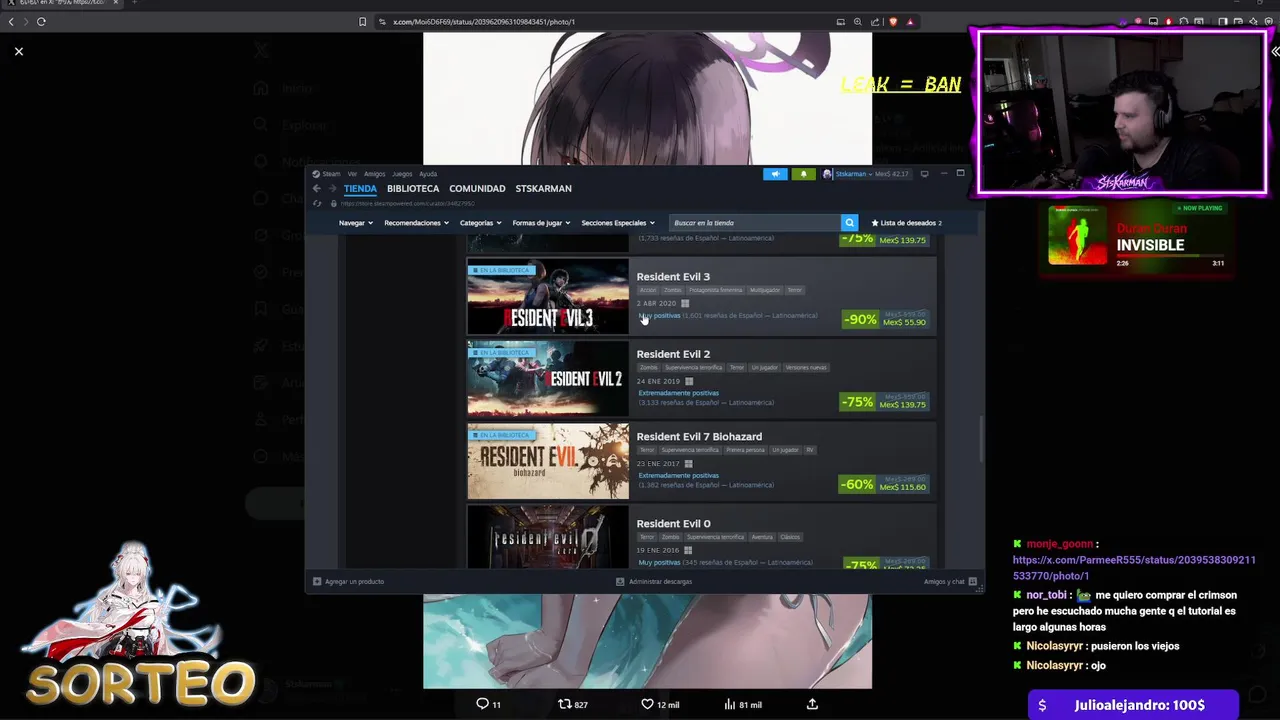This screenshot has height=720, width=1280.
Task: Click the Resident Evil 7 Biohazard title
Action: tap(699, 437)
